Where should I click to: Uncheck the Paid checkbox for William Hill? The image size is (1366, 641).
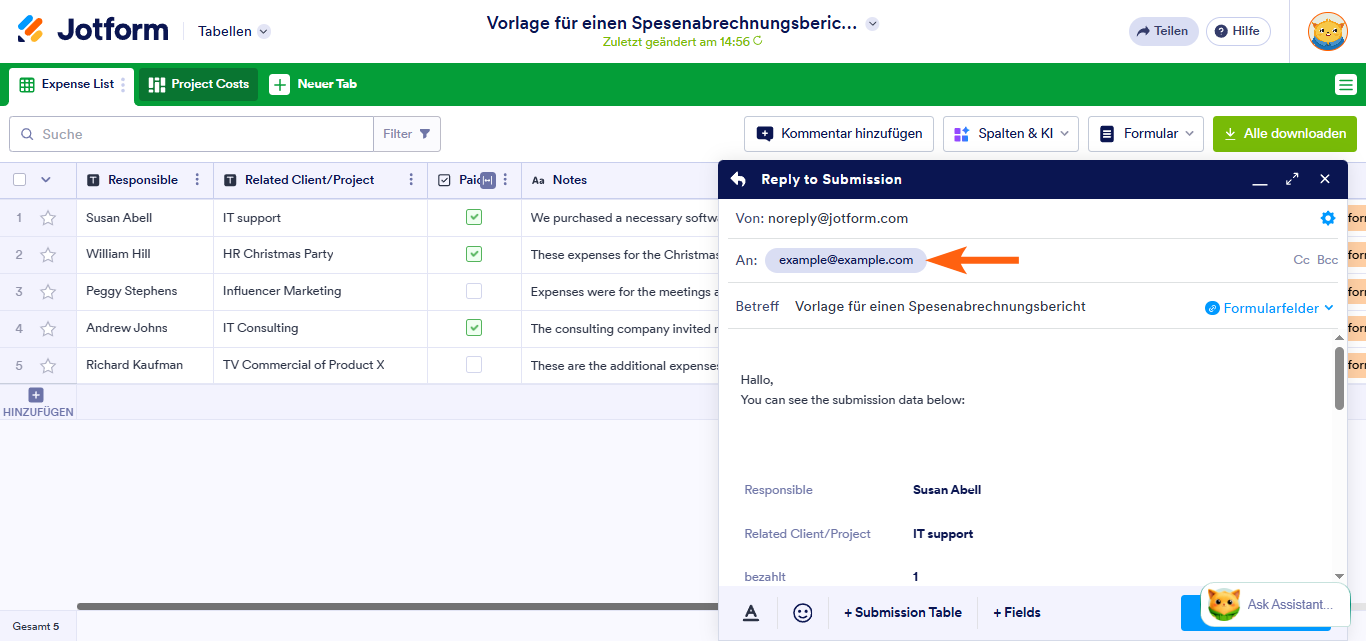pos(474,254)
